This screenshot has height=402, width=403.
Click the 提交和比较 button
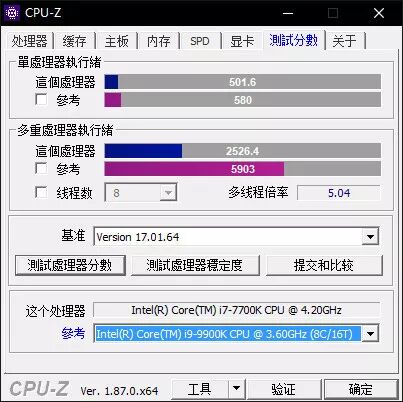(324, 265)
